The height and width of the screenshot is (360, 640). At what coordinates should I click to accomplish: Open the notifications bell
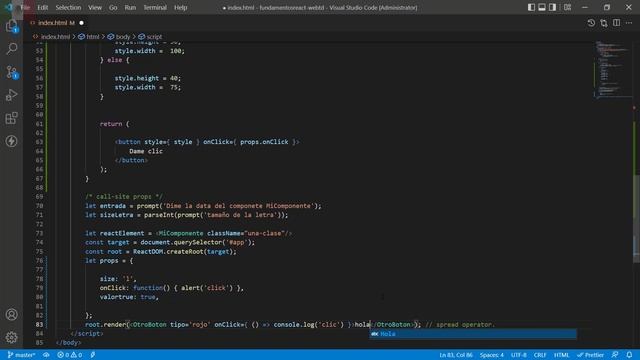(x=629, y=355)
